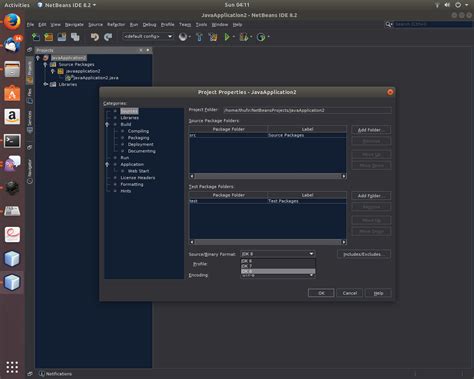Select the Documenting category
Viewport: 474px width, 379px height.
point(142,151)
